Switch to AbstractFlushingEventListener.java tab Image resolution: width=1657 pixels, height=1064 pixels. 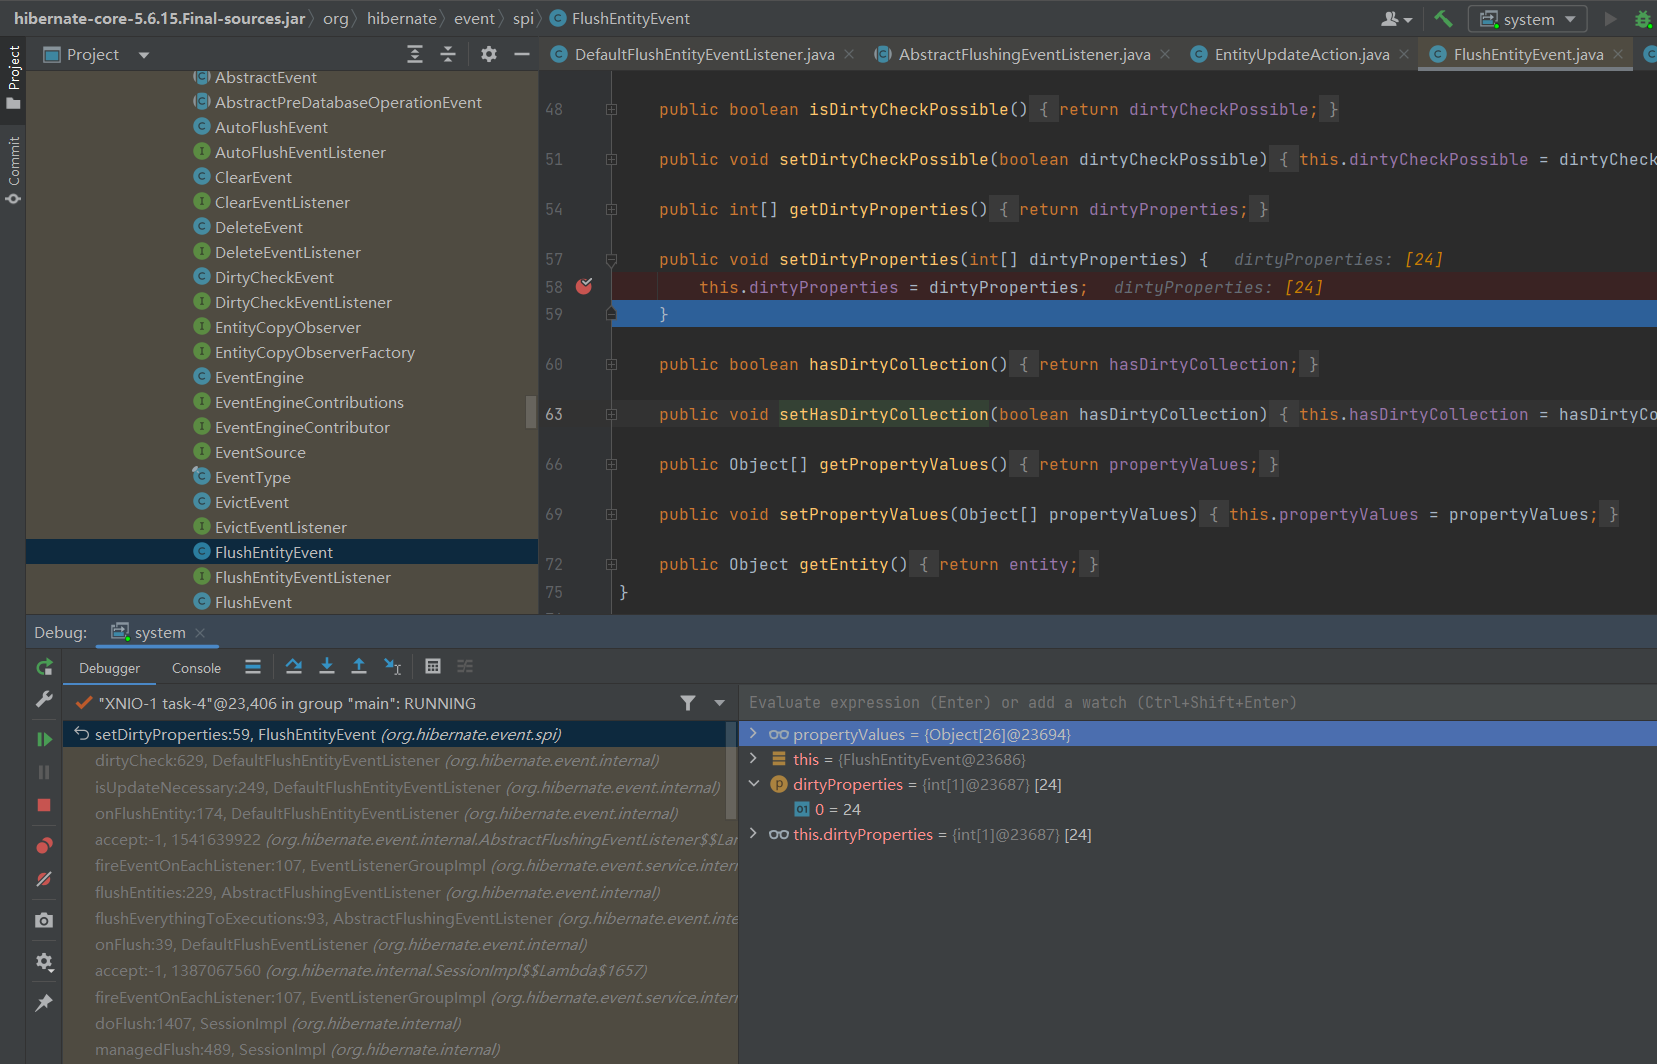click(1024, 54)
